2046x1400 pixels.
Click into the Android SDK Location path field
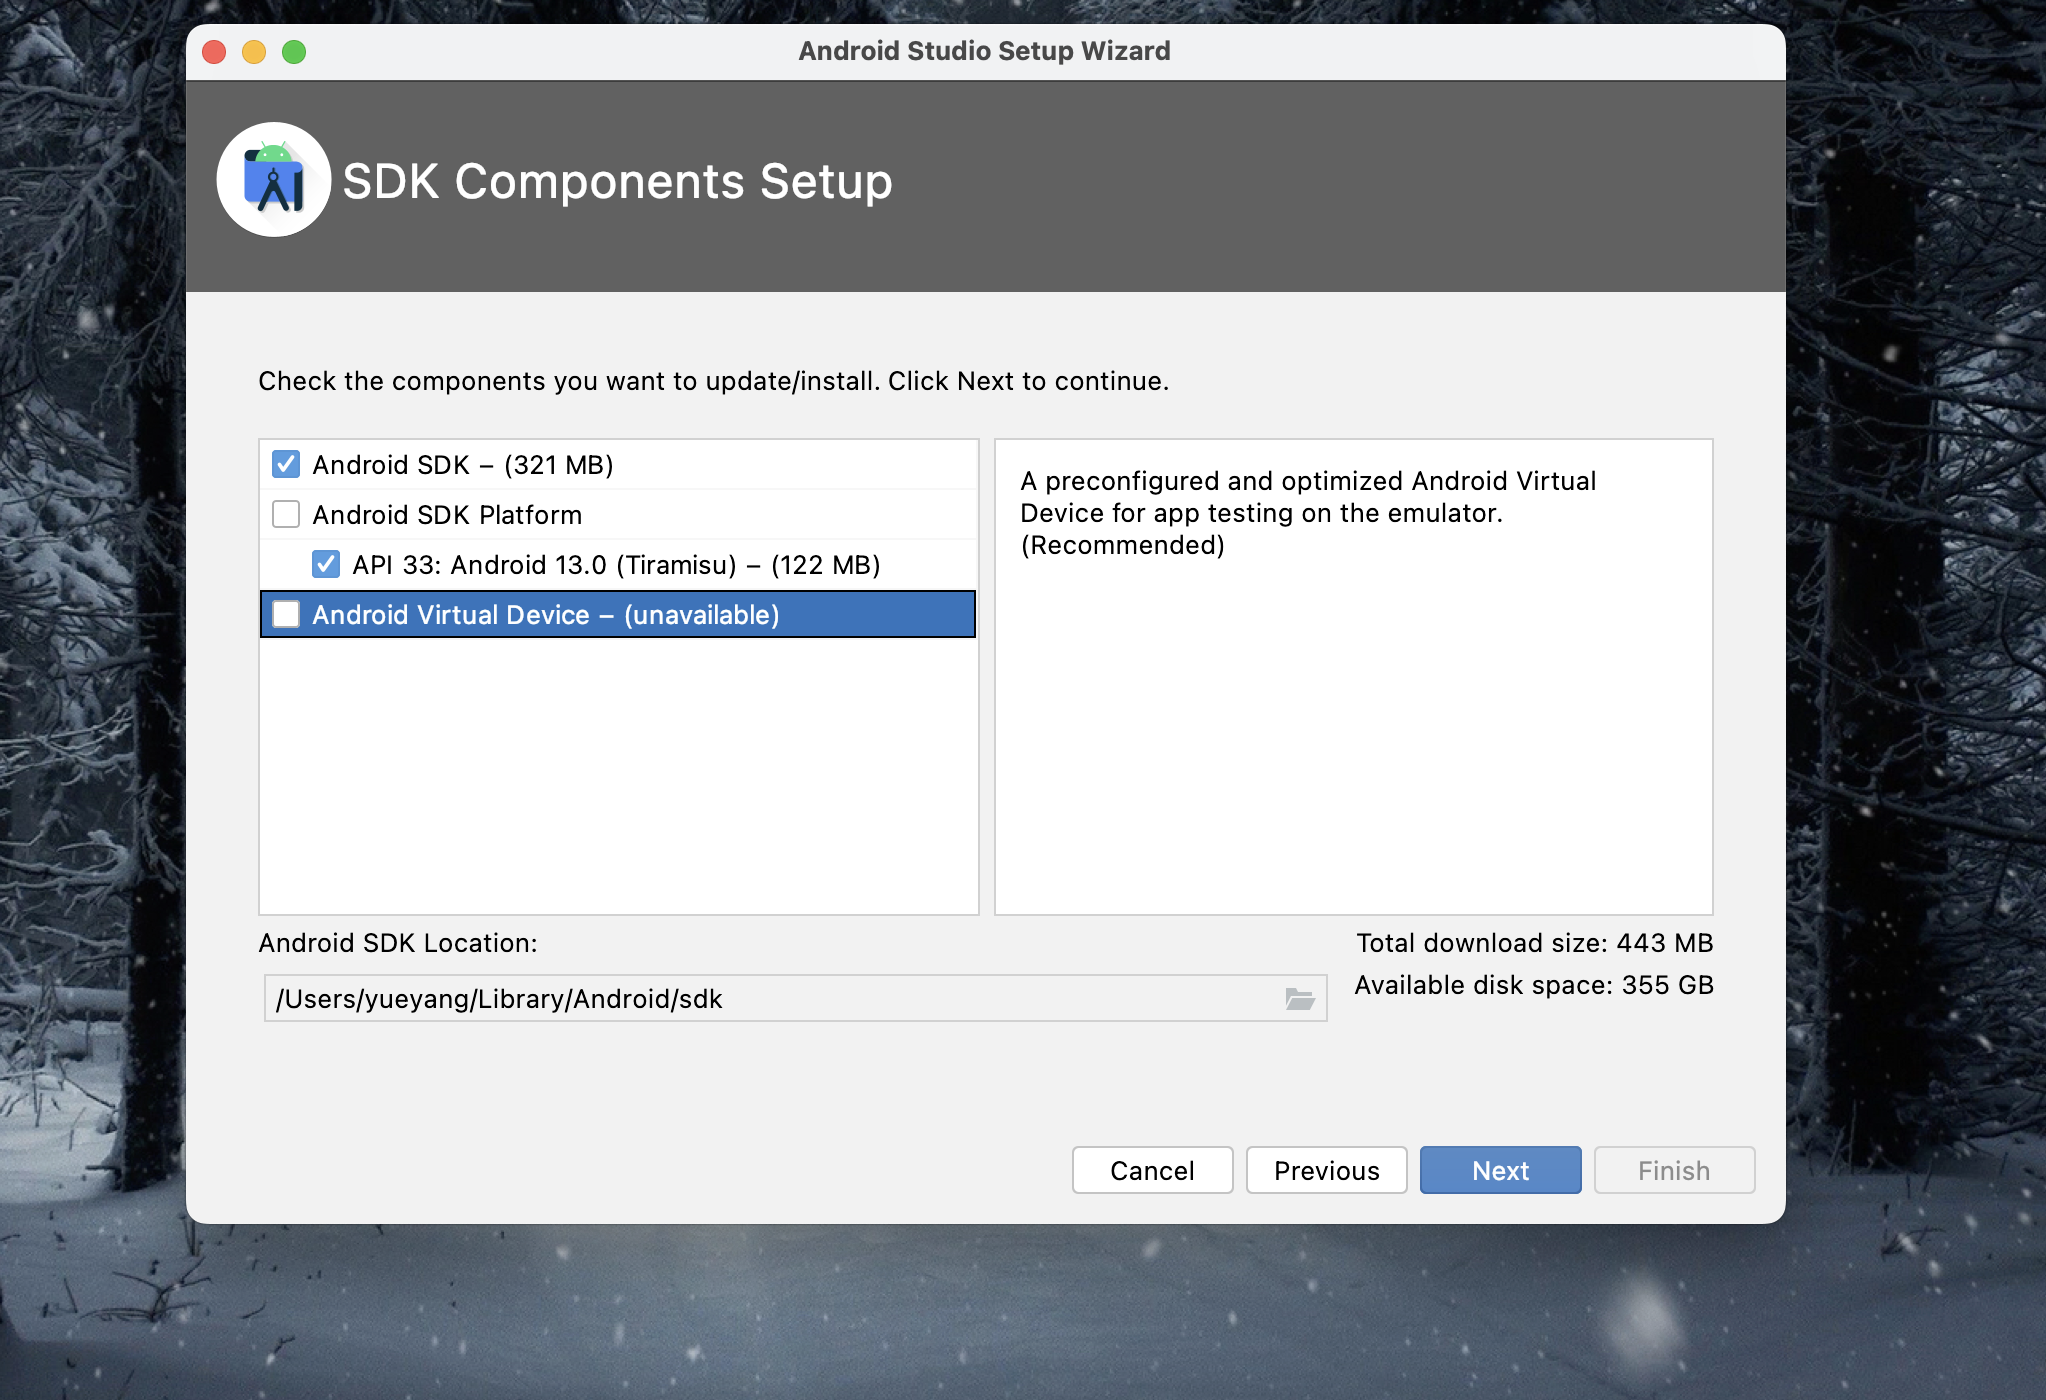click(770, 999)
